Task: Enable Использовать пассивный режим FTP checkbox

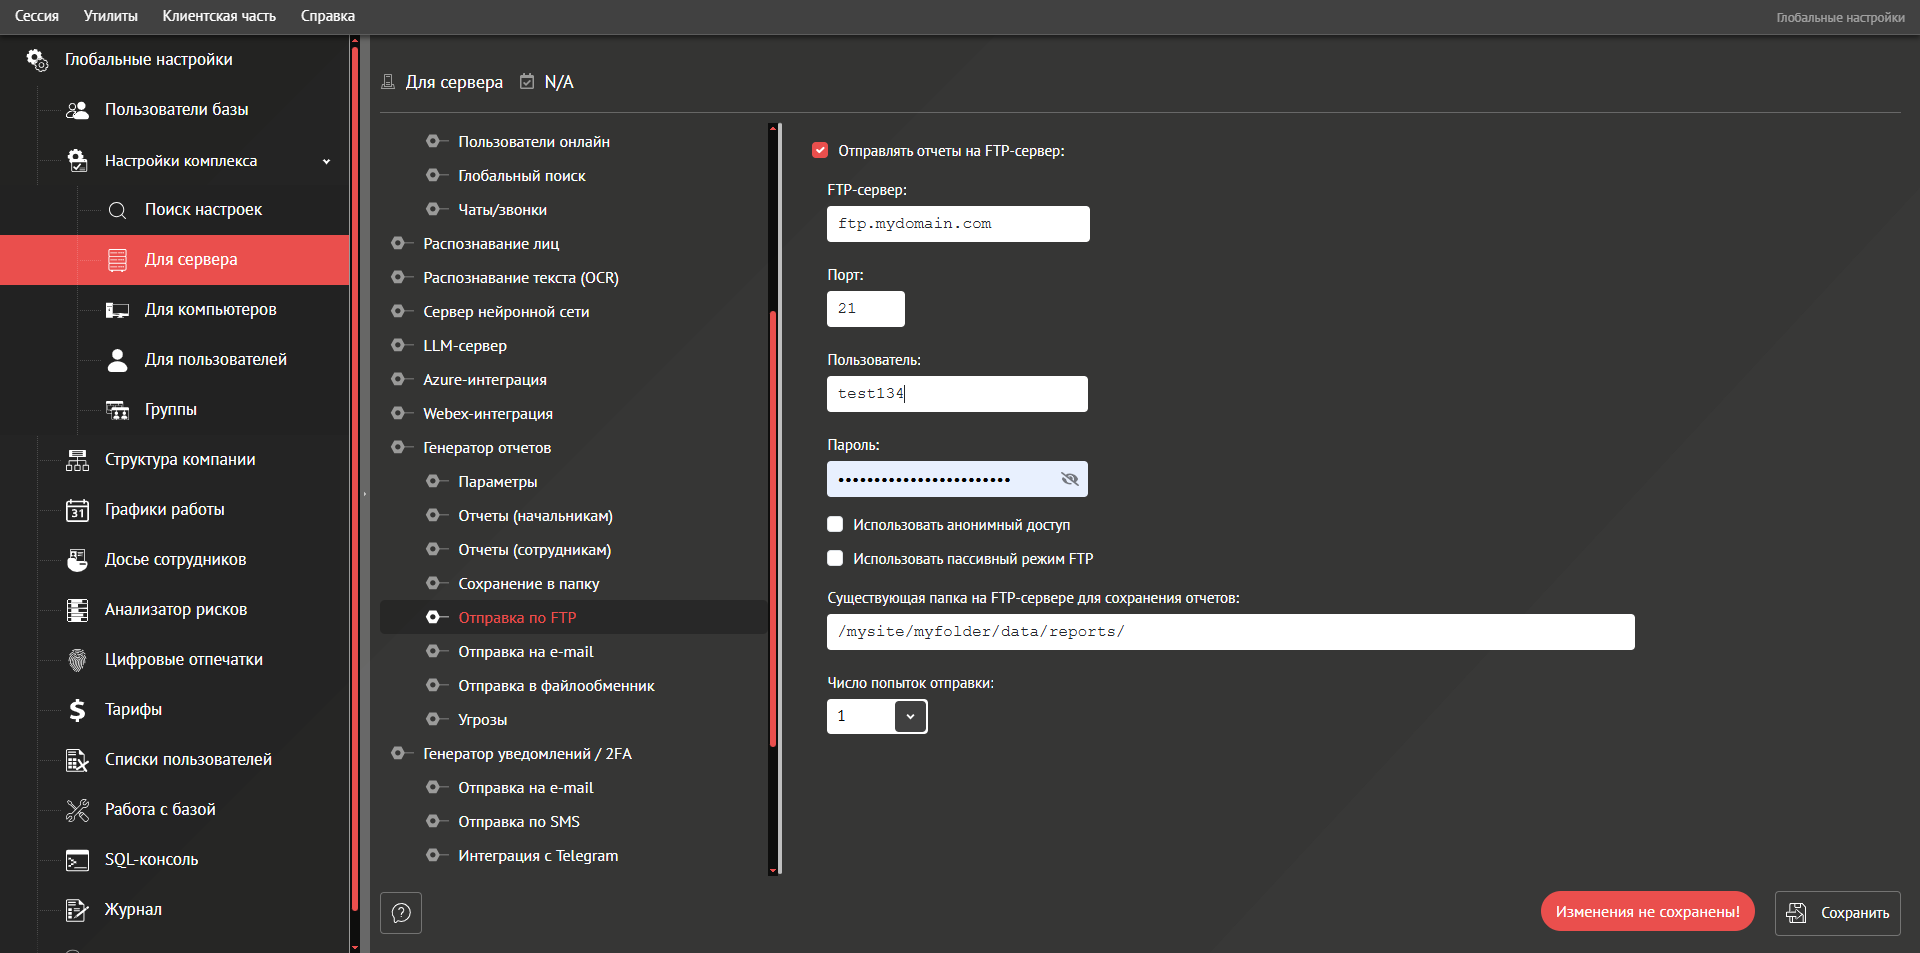Action: click(835, 559)
